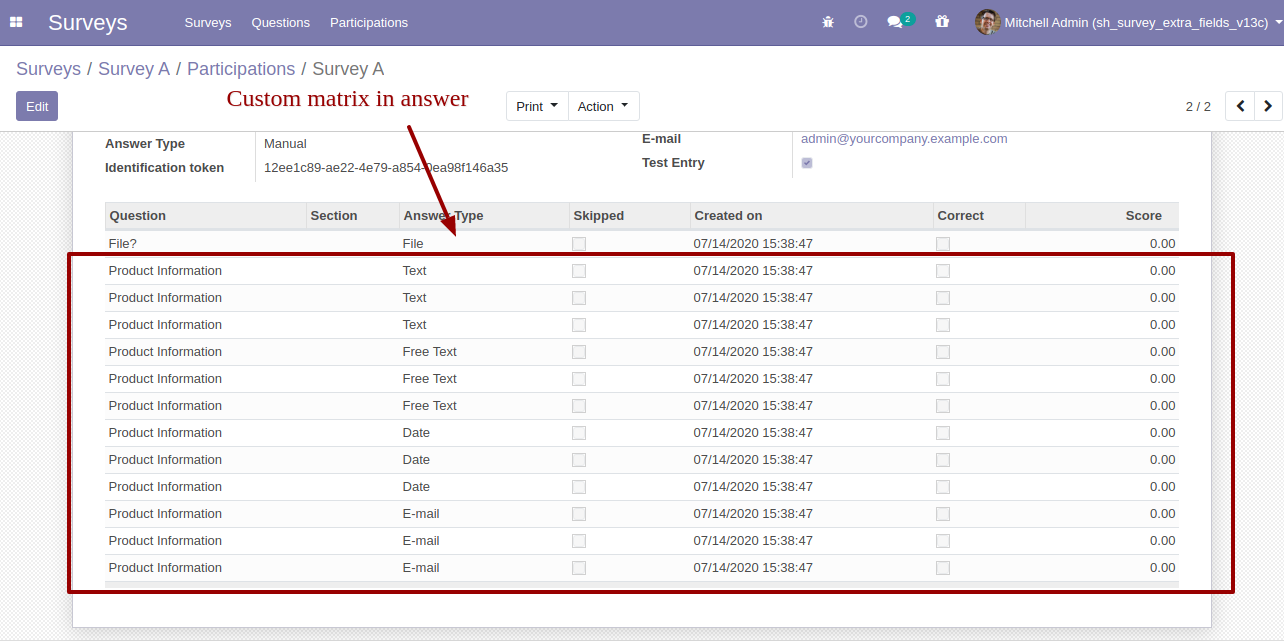This screenshot has width=1284, height=641.
Task: Toggle the Test Entry checkbox
Action: [x=807, y=163]
